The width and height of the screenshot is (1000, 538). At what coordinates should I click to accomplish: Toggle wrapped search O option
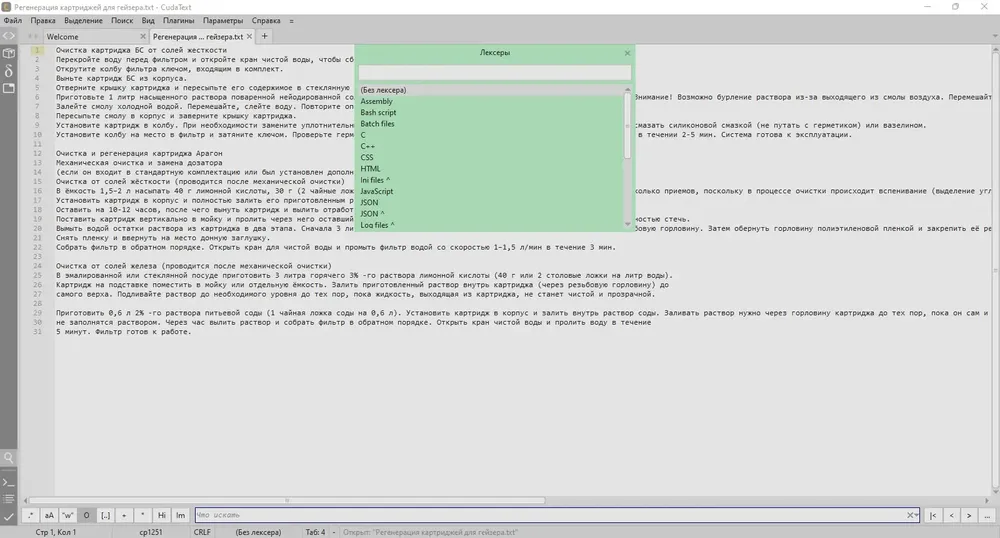pos(87,515)
